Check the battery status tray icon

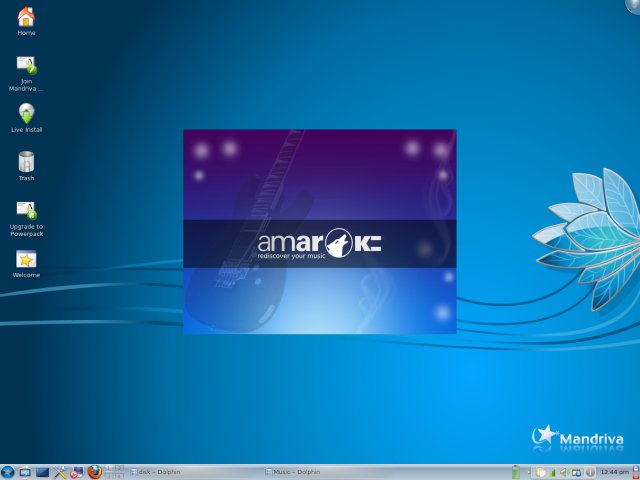[x=516, y=472]
